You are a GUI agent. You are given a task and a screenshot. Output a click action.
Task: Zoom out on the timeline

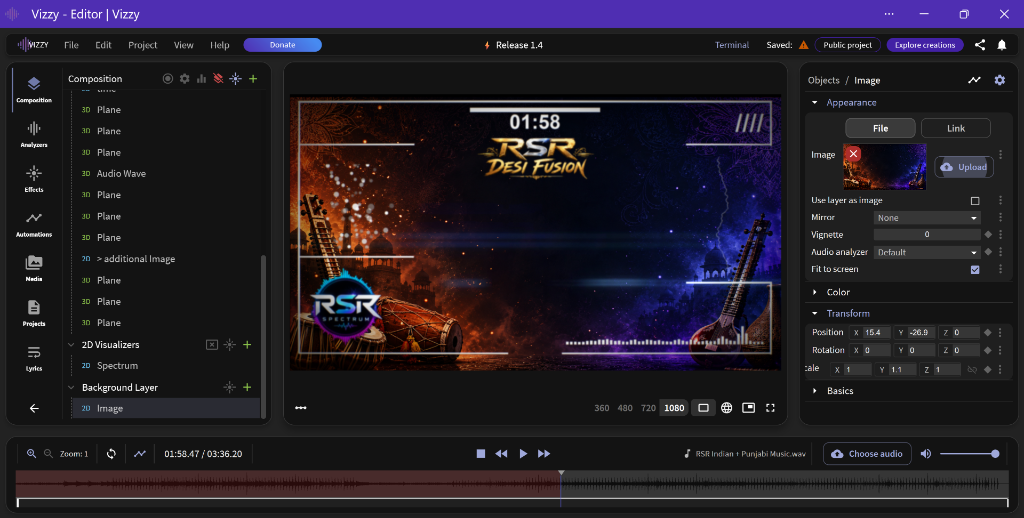[48, 453]
